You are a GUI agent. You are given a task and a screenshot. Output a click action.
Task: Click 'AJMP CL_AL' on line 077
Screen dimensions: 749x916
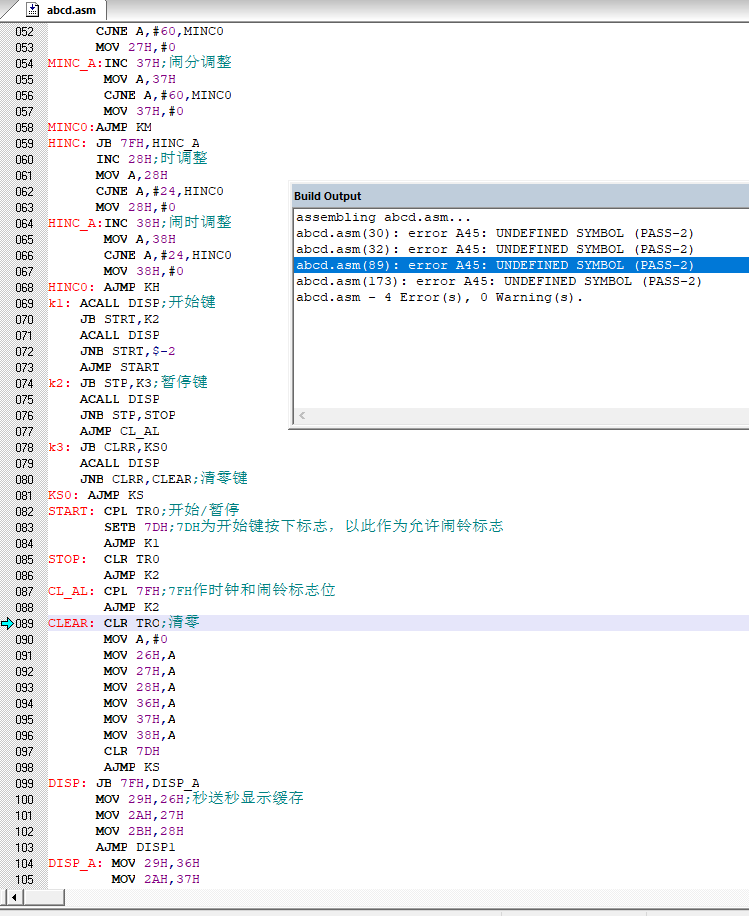click(119, 431)
